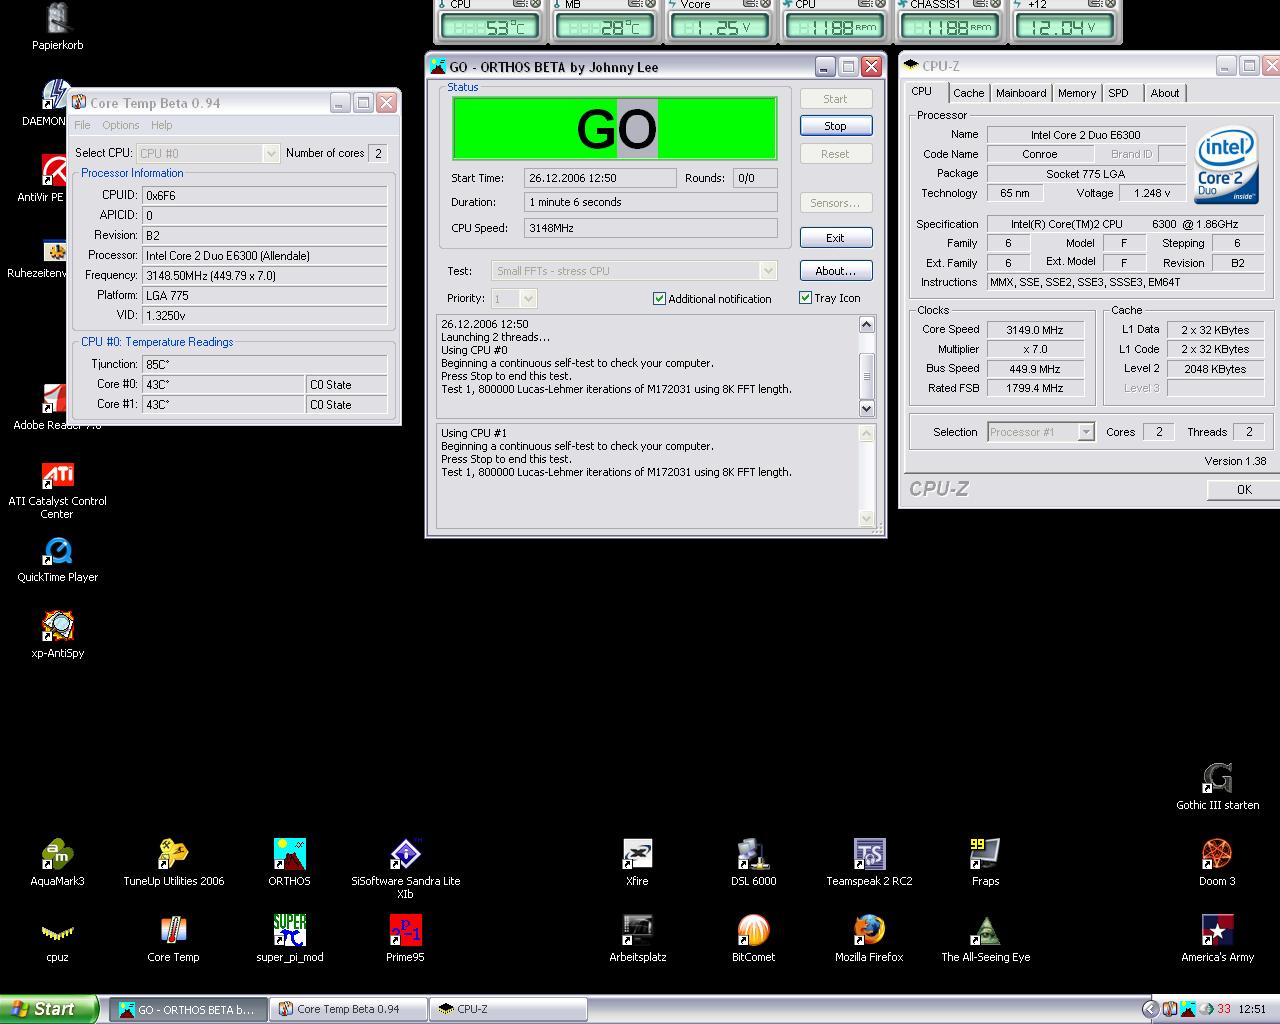1280x1024 pixels.
Task: Click the OK button in CPU-Z
Action: coord(1244,489)
